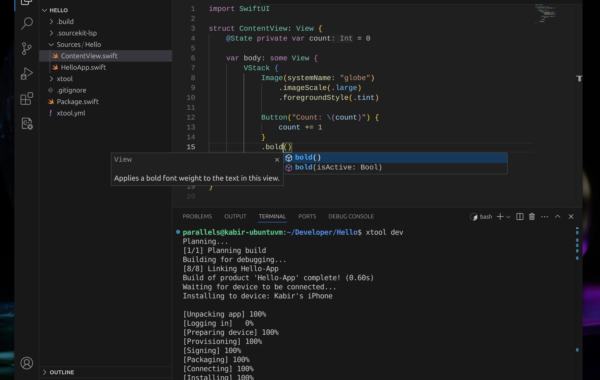Expand the OUTLINE section
The height and width of the screenshot is (380, 600).
point(106,372)
